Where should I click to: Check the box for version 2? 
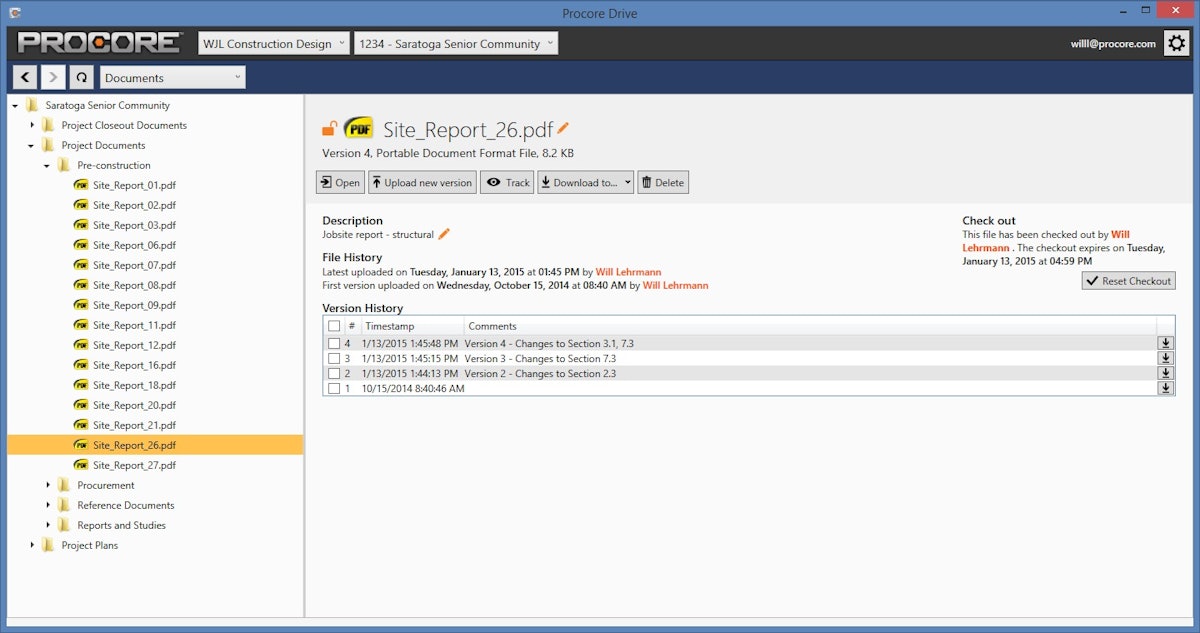[334, 374]
